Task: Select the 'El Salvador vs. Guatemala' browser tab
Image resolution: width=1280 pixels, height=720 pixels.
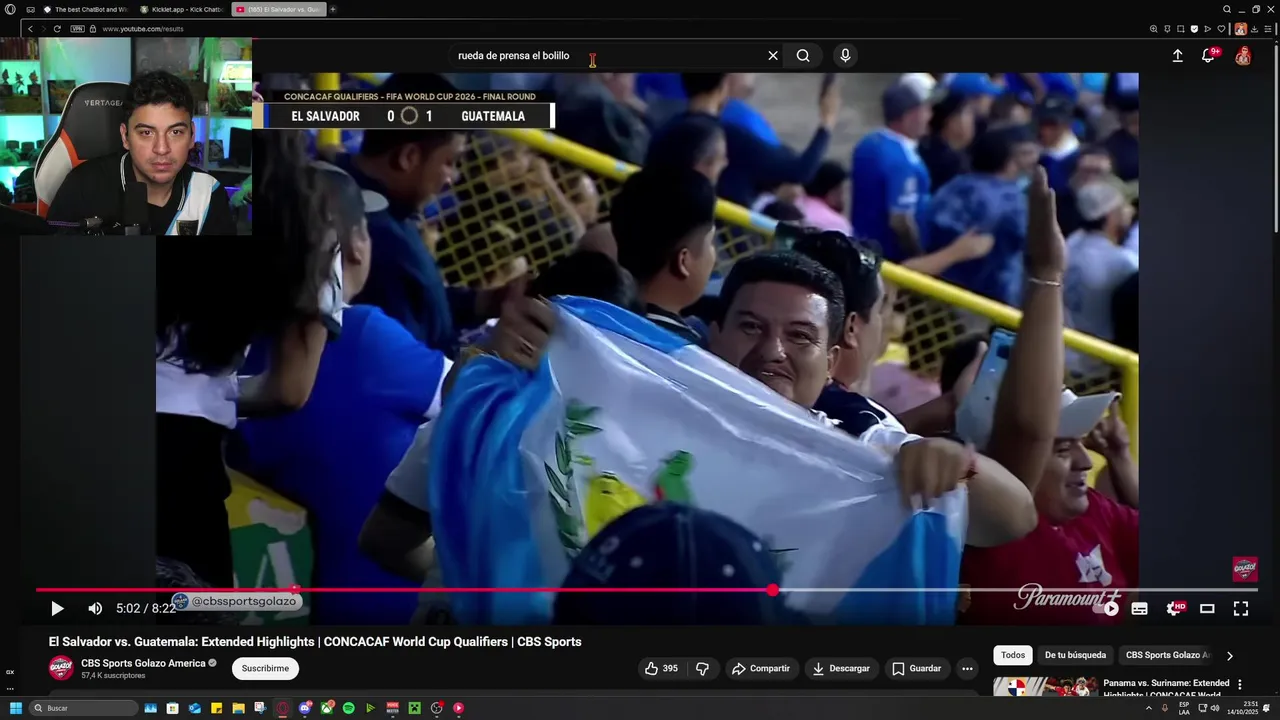Action: coord(278,9)
